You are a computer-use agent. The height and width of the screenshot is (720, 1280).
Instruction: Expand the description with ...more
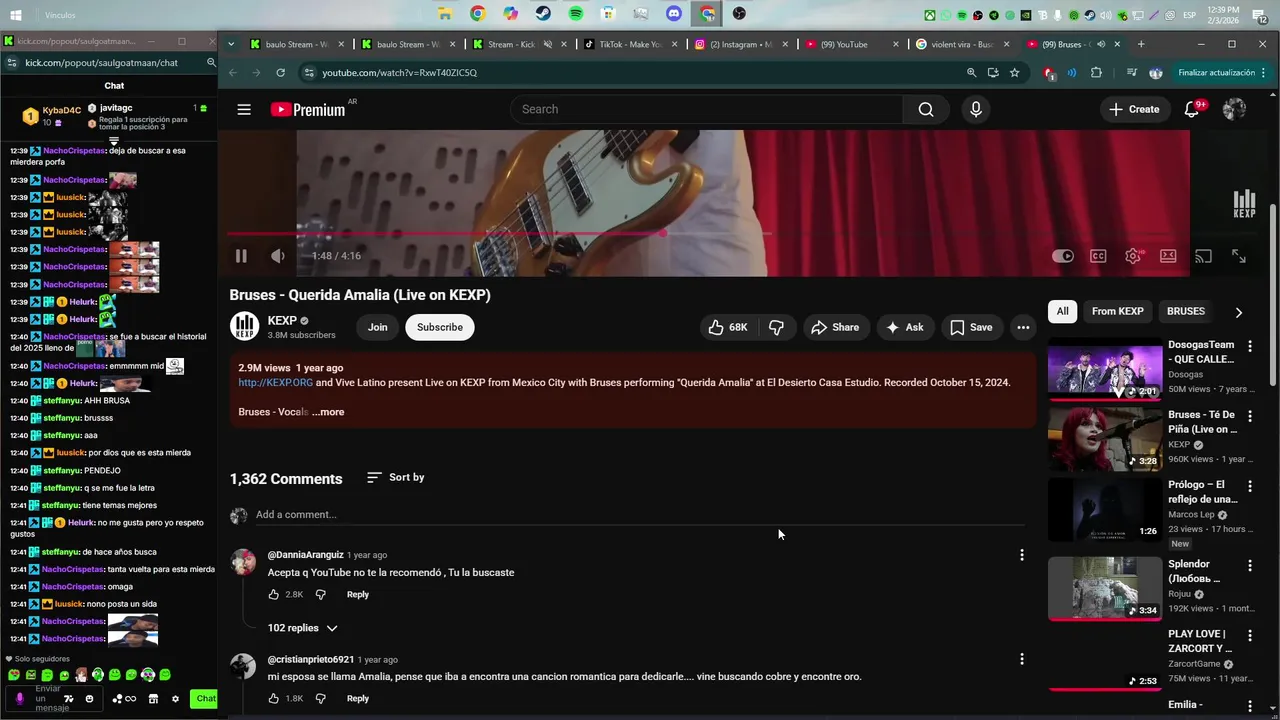point(328,412)
